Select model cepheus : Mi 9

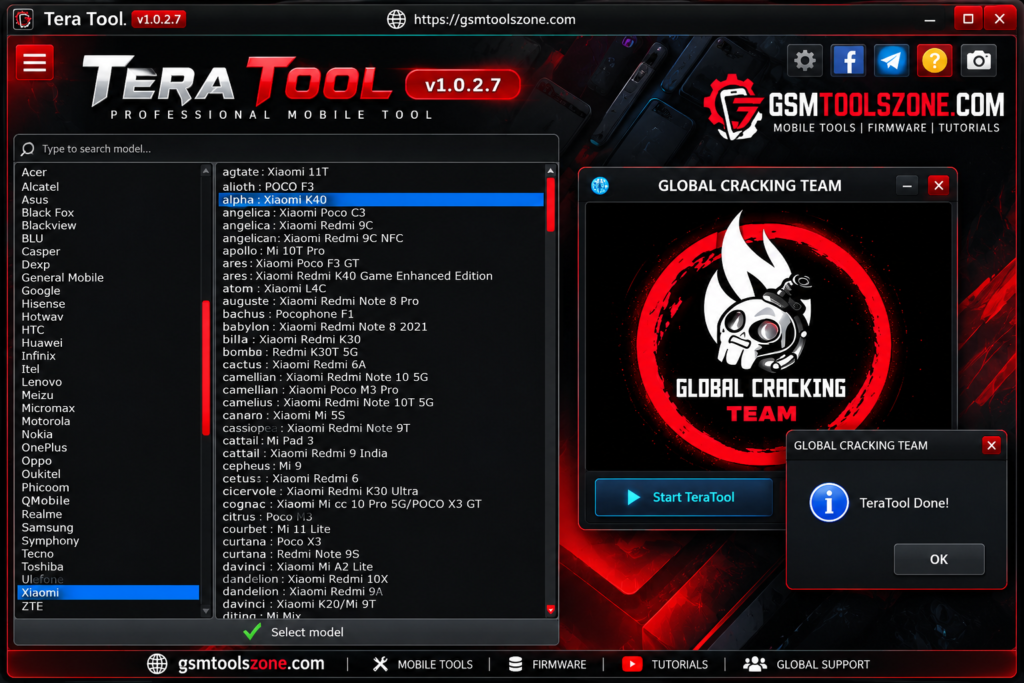click(381, 466)
